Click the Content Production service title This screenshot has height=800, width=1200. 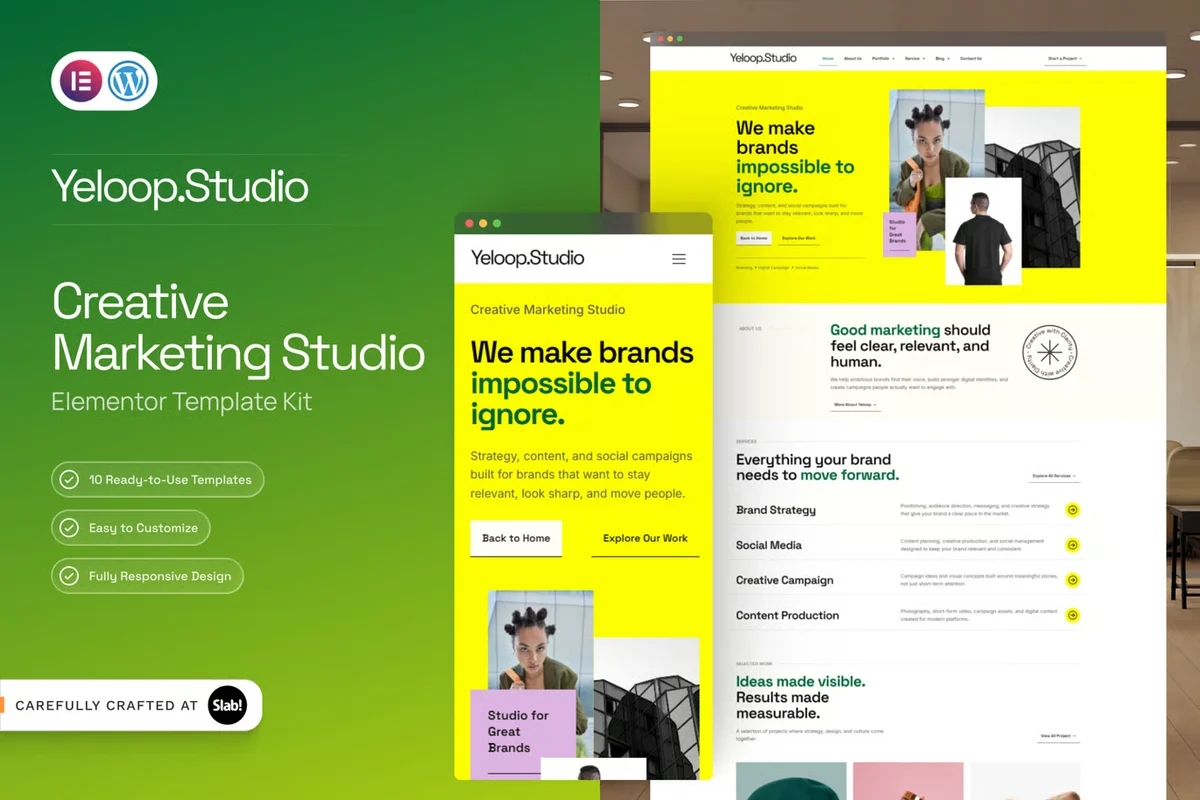pyautogui.click(x=788, y=615)
